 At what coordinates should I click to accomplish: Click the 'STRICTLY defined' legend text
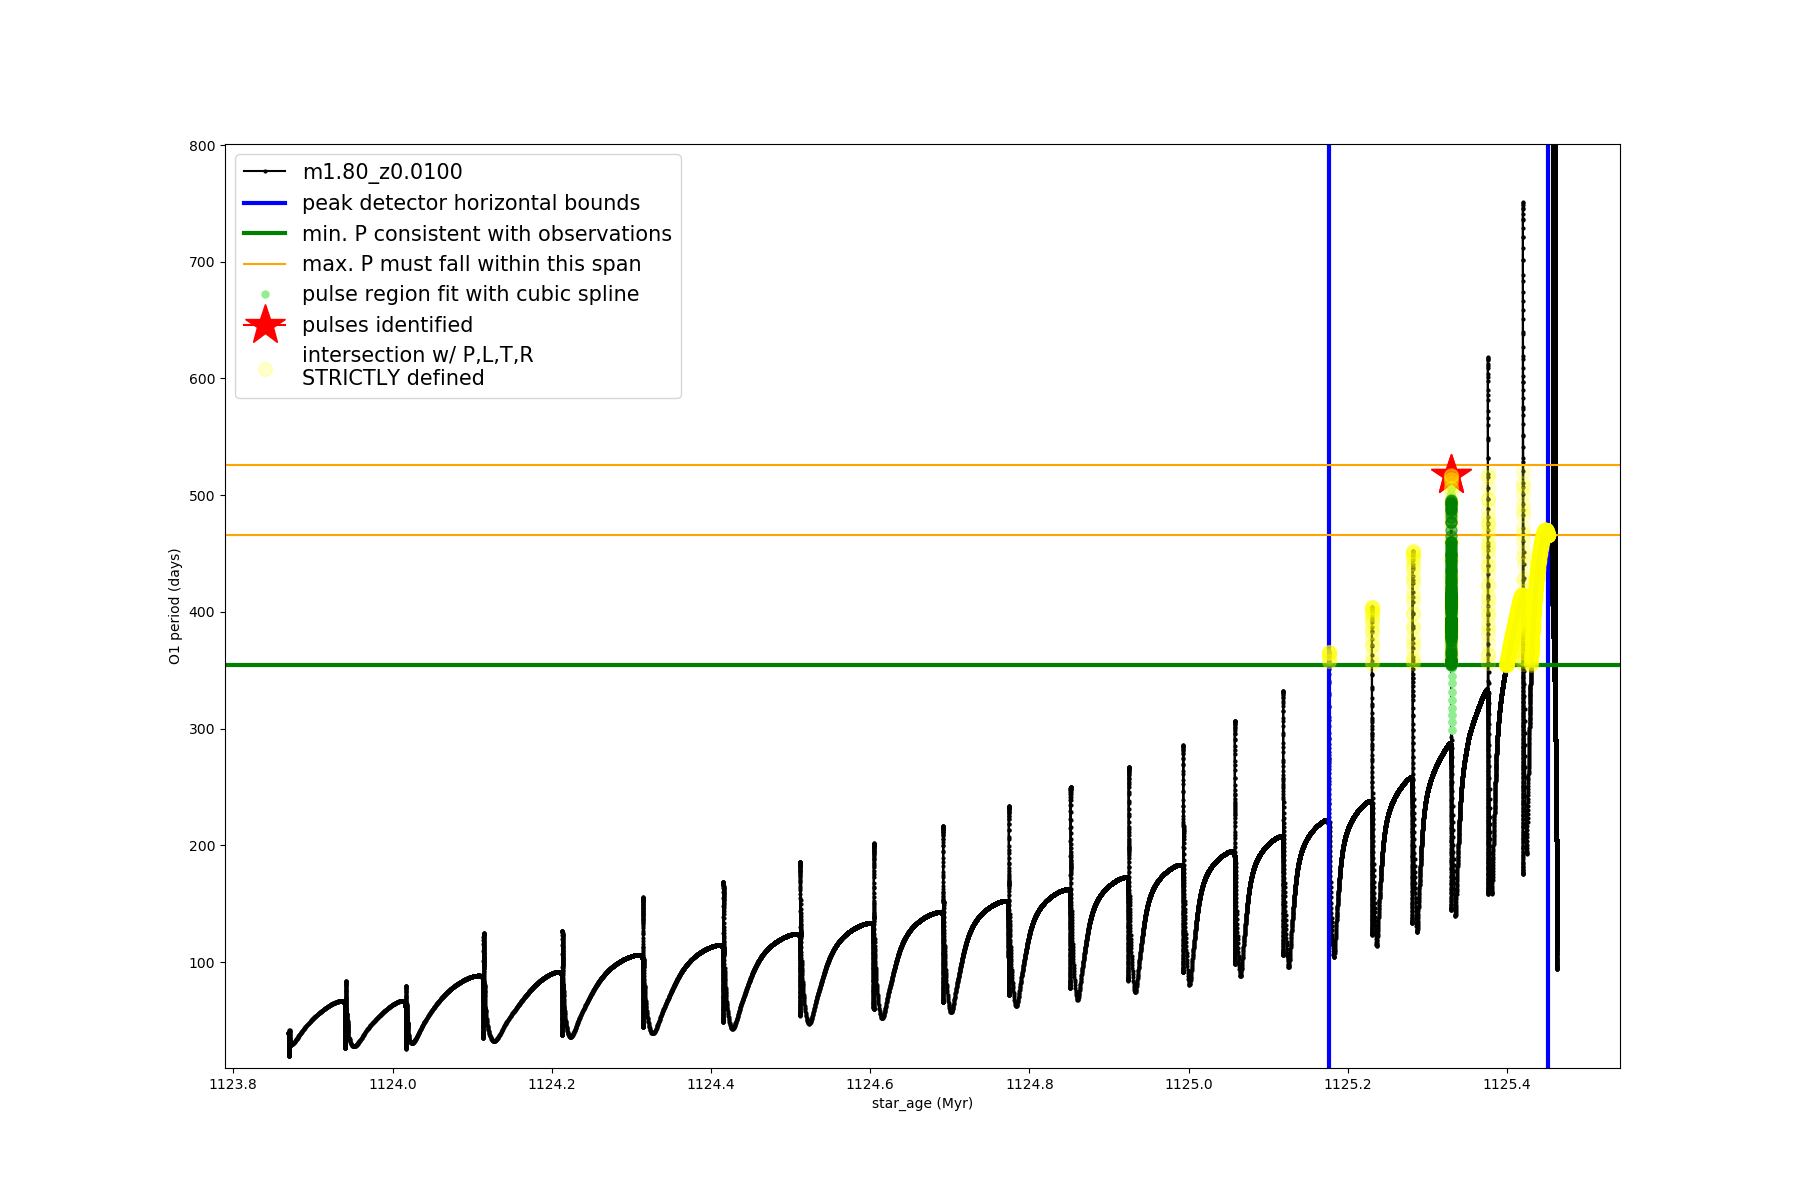point(393,378)
